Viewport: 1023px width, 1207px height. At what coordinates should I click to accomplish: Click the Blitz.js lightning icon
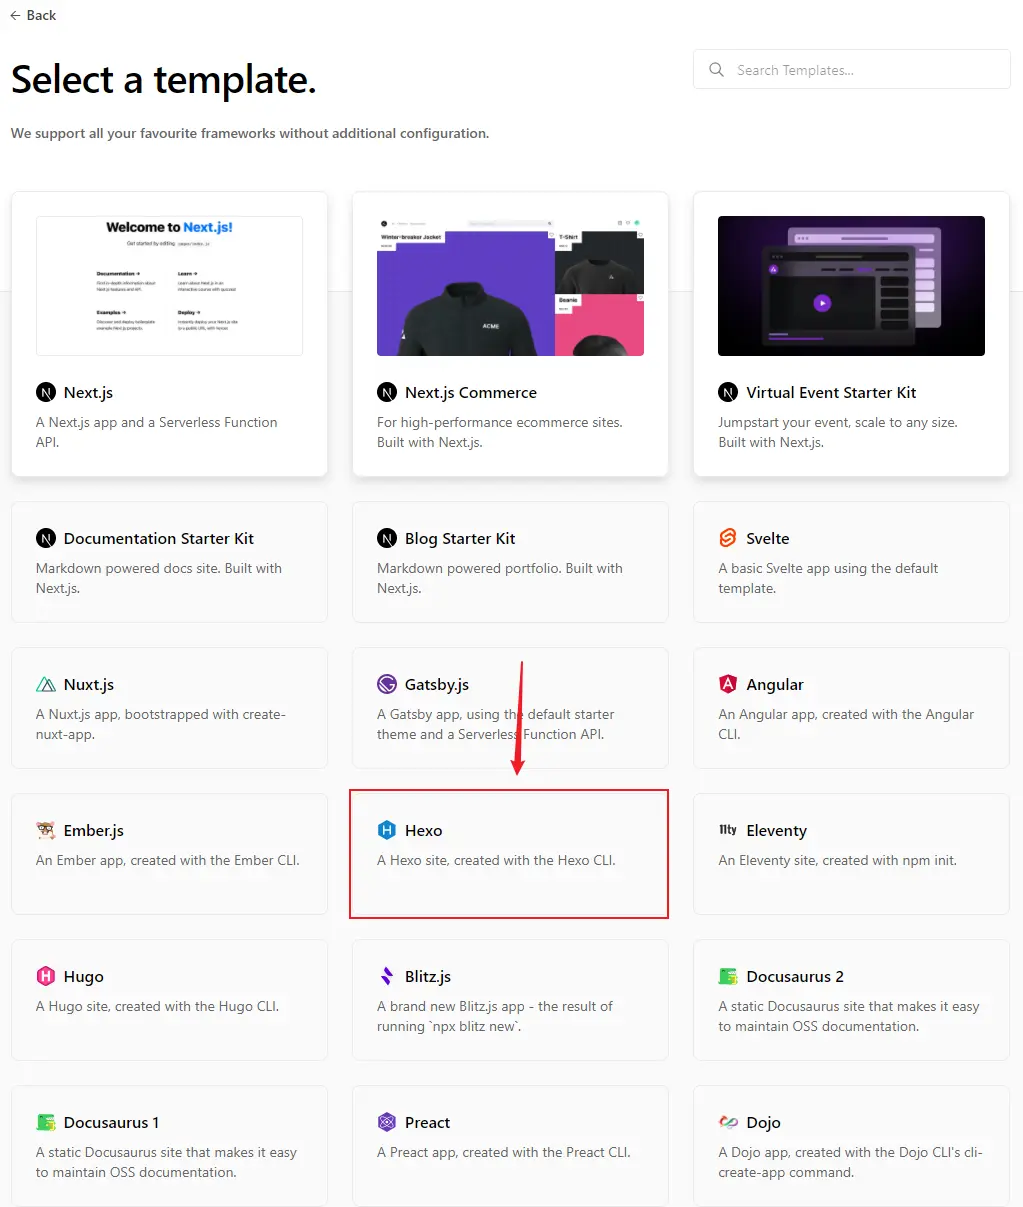click(x=387, y=976)
